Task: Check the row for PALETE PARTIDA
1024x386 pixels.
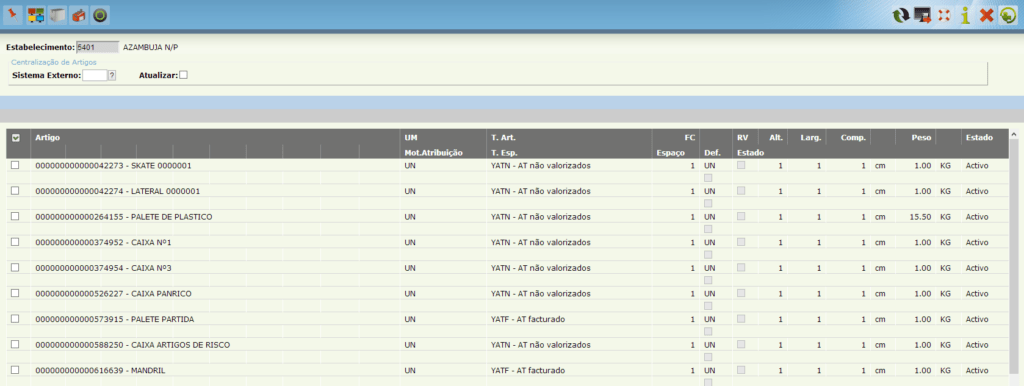Action: click(x=15, y=319)
